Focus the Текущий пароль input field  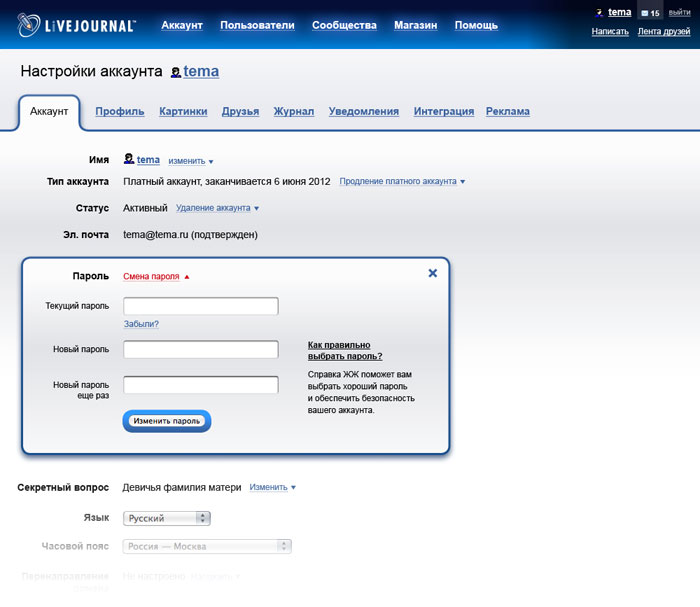point(201,306)
